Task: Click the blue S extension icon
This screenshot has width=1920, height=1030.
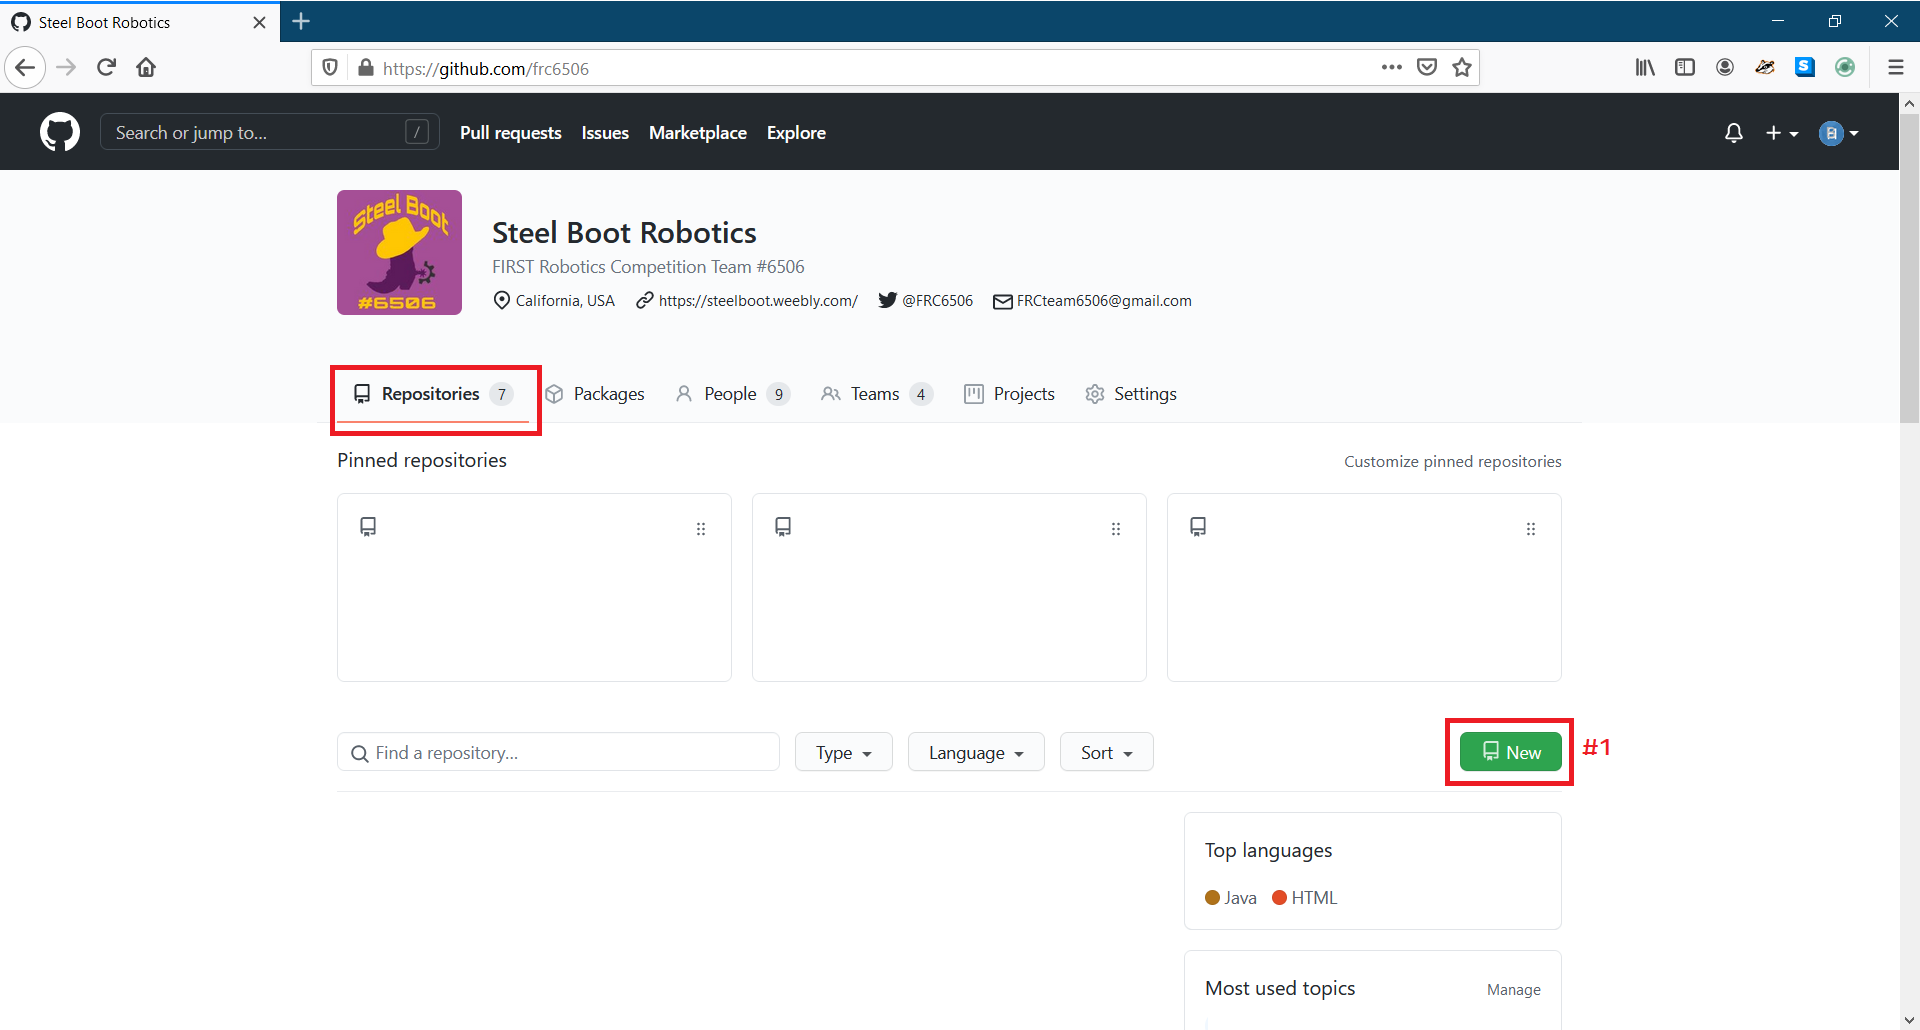Action: (1805, 68)
